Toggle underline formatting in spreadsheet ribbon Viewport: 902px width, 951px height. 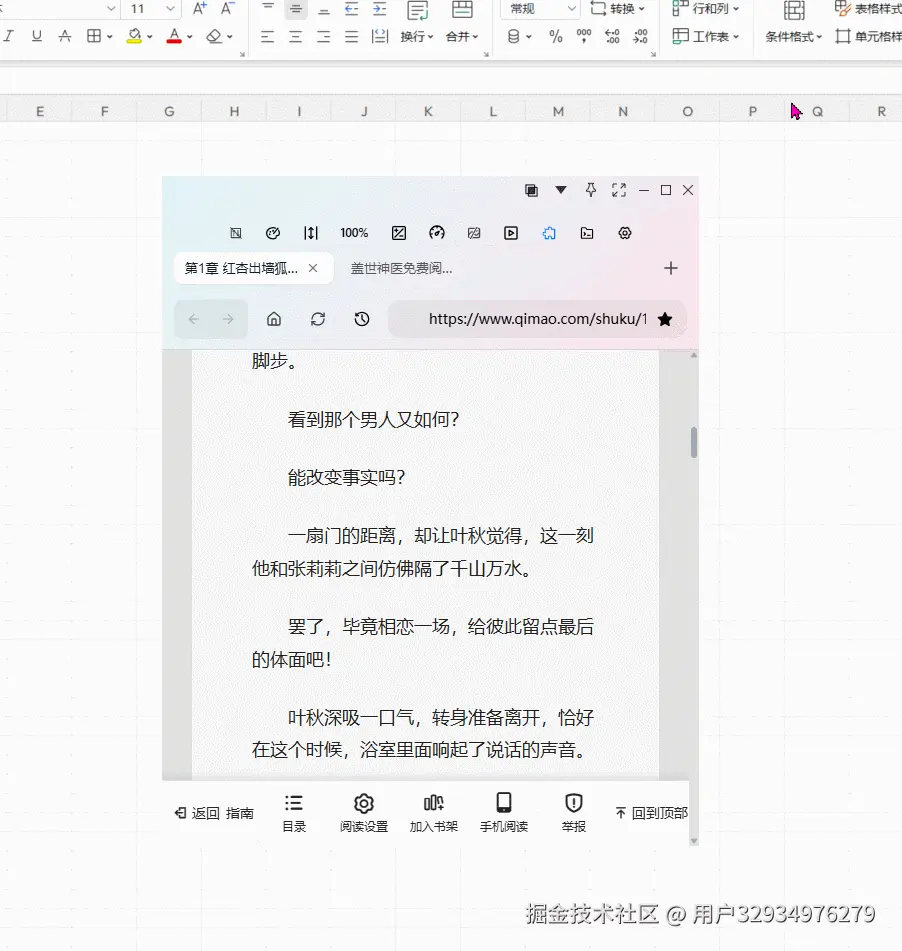(36, 36)
